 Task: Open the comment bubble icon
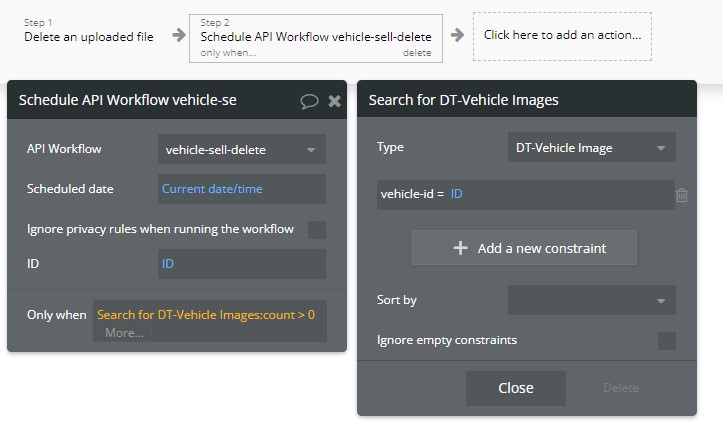point(309,100)
